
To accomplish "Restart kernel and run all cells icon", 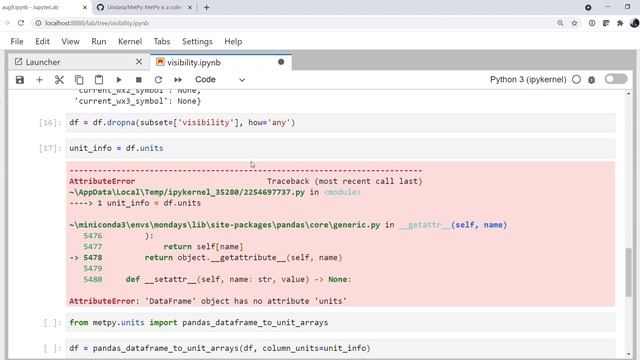I will [178, 80].
